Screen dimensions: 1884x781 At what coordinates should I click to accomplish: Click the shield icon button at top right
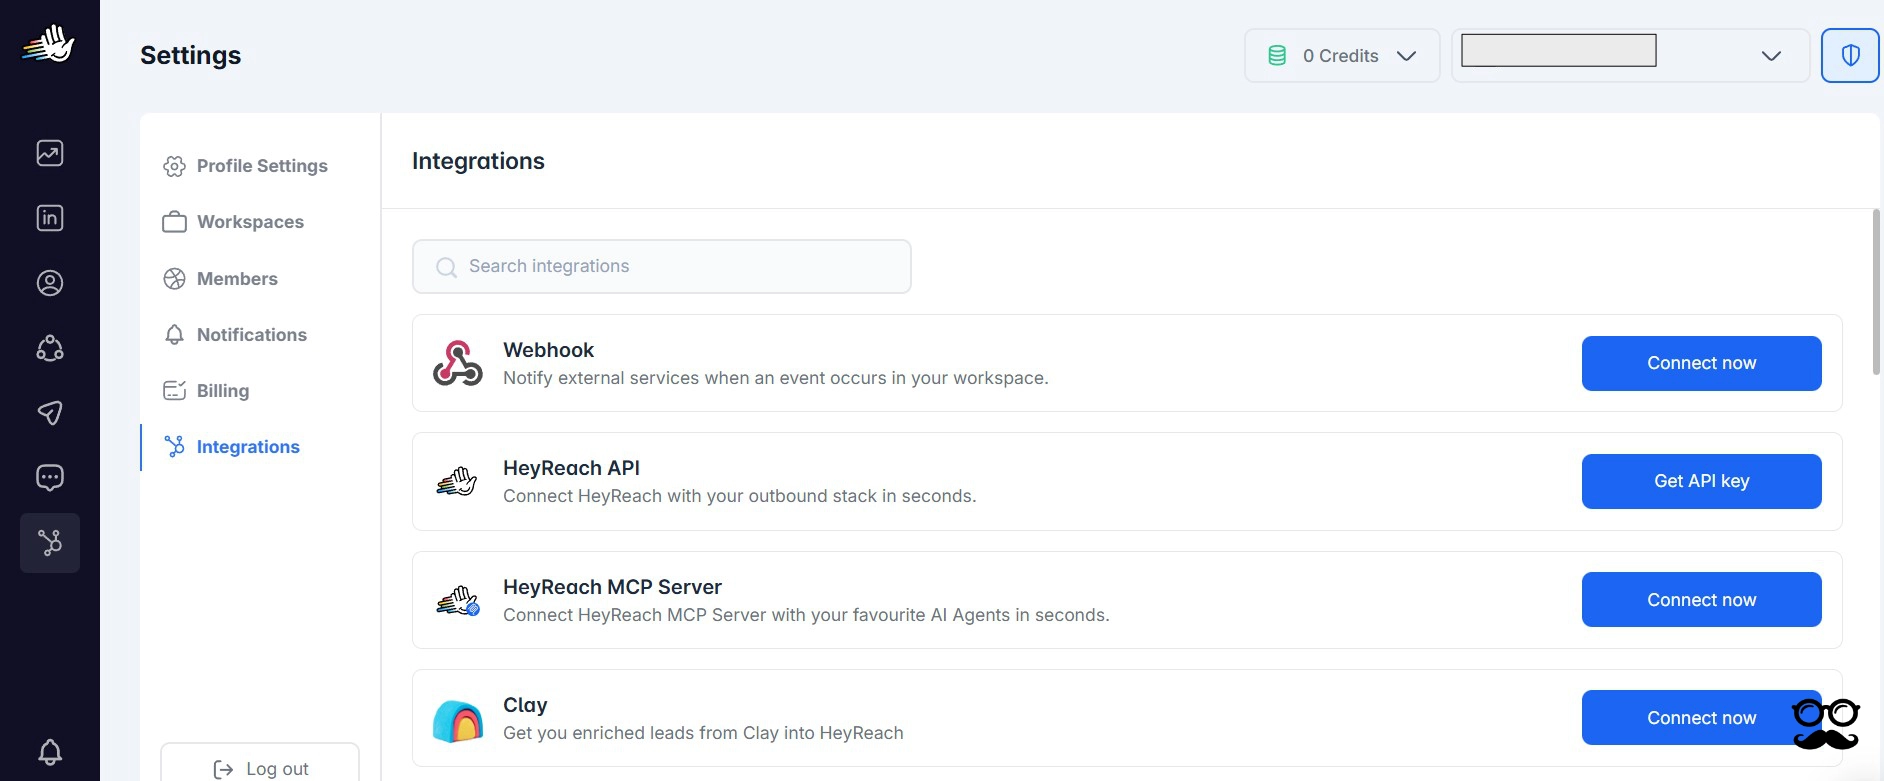click(x=1850, y=55)
